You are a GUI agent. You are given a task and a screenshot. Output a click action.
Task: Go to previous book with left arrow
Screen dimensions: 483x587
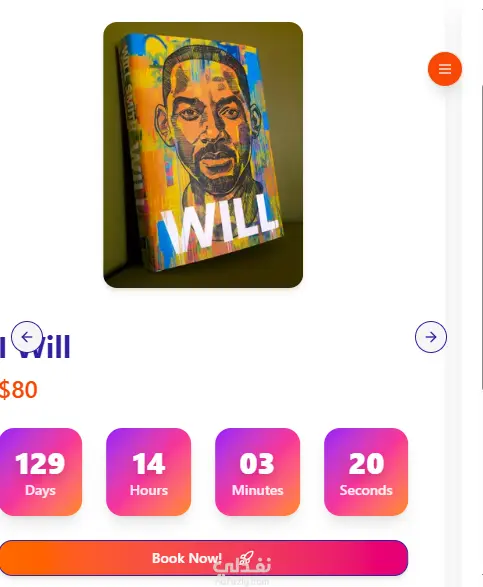click(27, 337)
